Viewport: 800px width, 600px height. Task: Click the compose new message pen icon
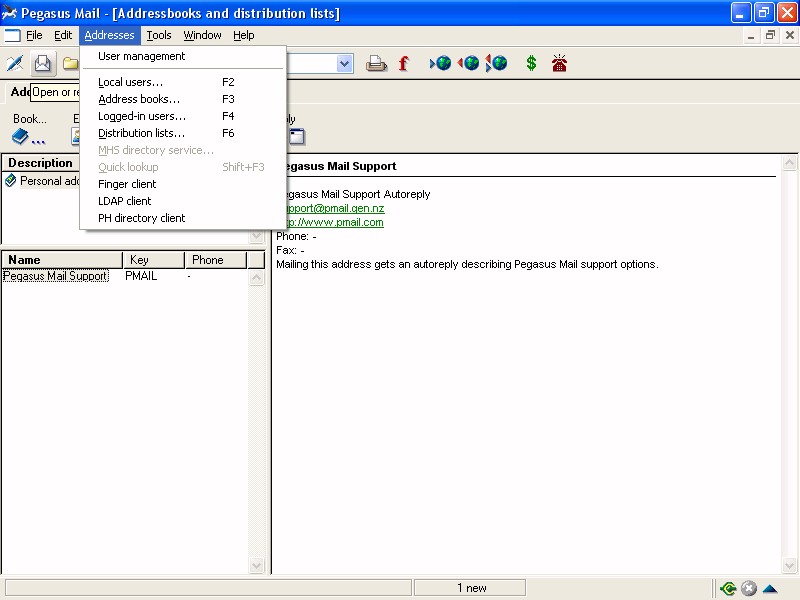point(15,63)
